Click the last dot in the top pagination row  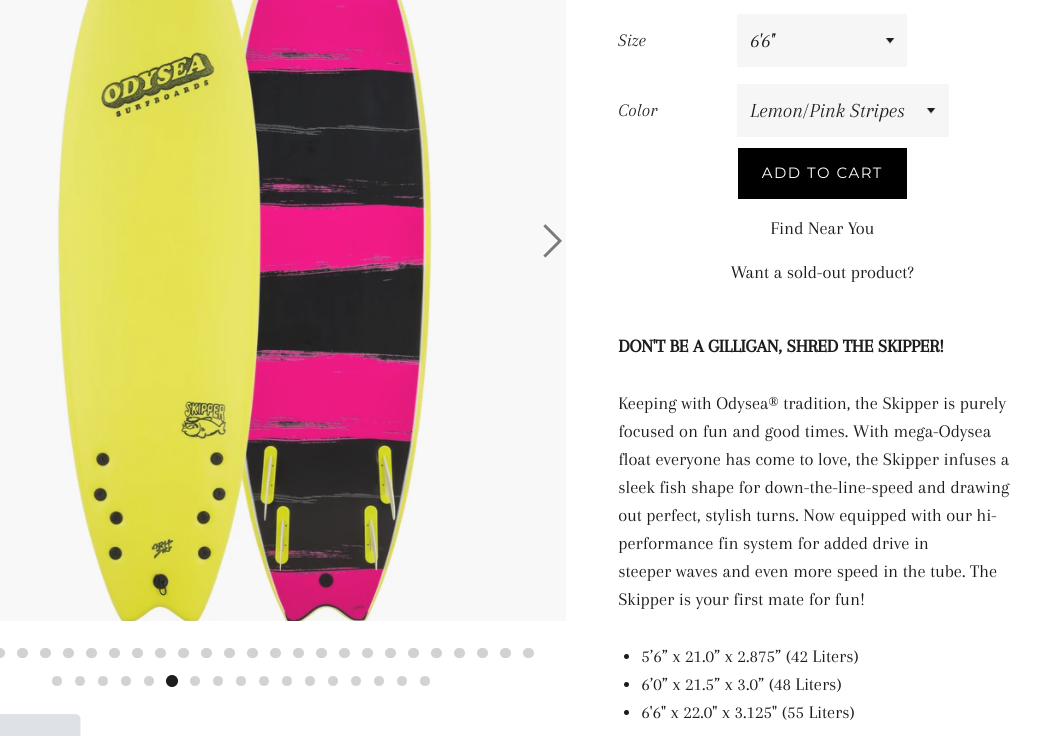(x=528, y=653)
